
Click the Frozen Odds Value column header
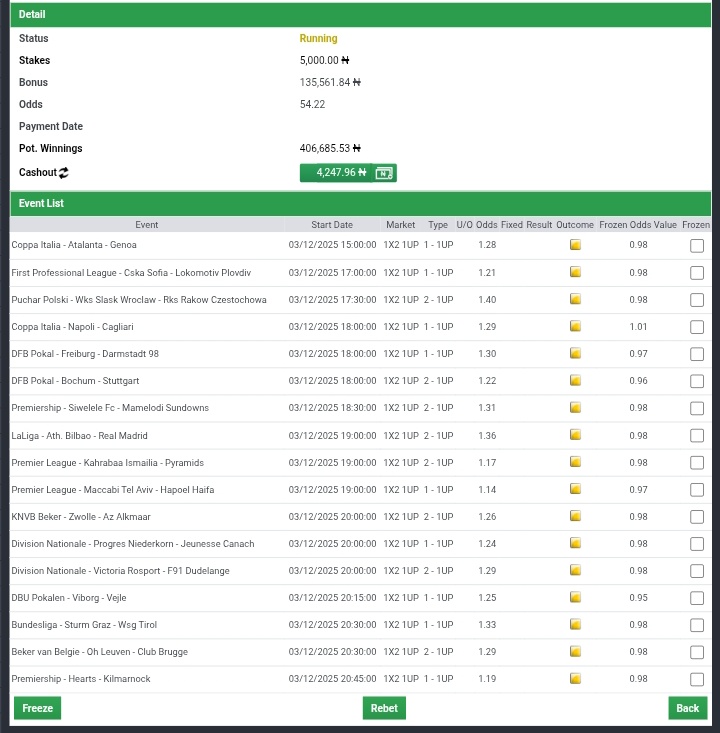[x=638, y=225]
